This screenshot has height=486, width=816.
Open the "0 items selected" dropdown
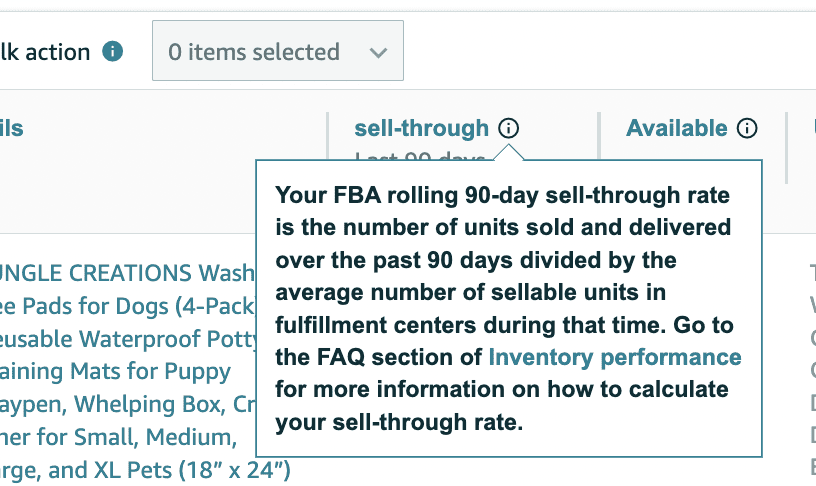point(277,51)
